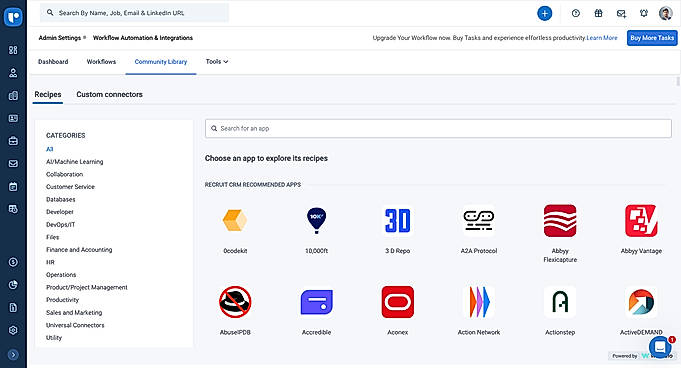The height and width of the screenshot is (368, 681).
Task: Click the Buy More Tasks button
Action: 652,38
